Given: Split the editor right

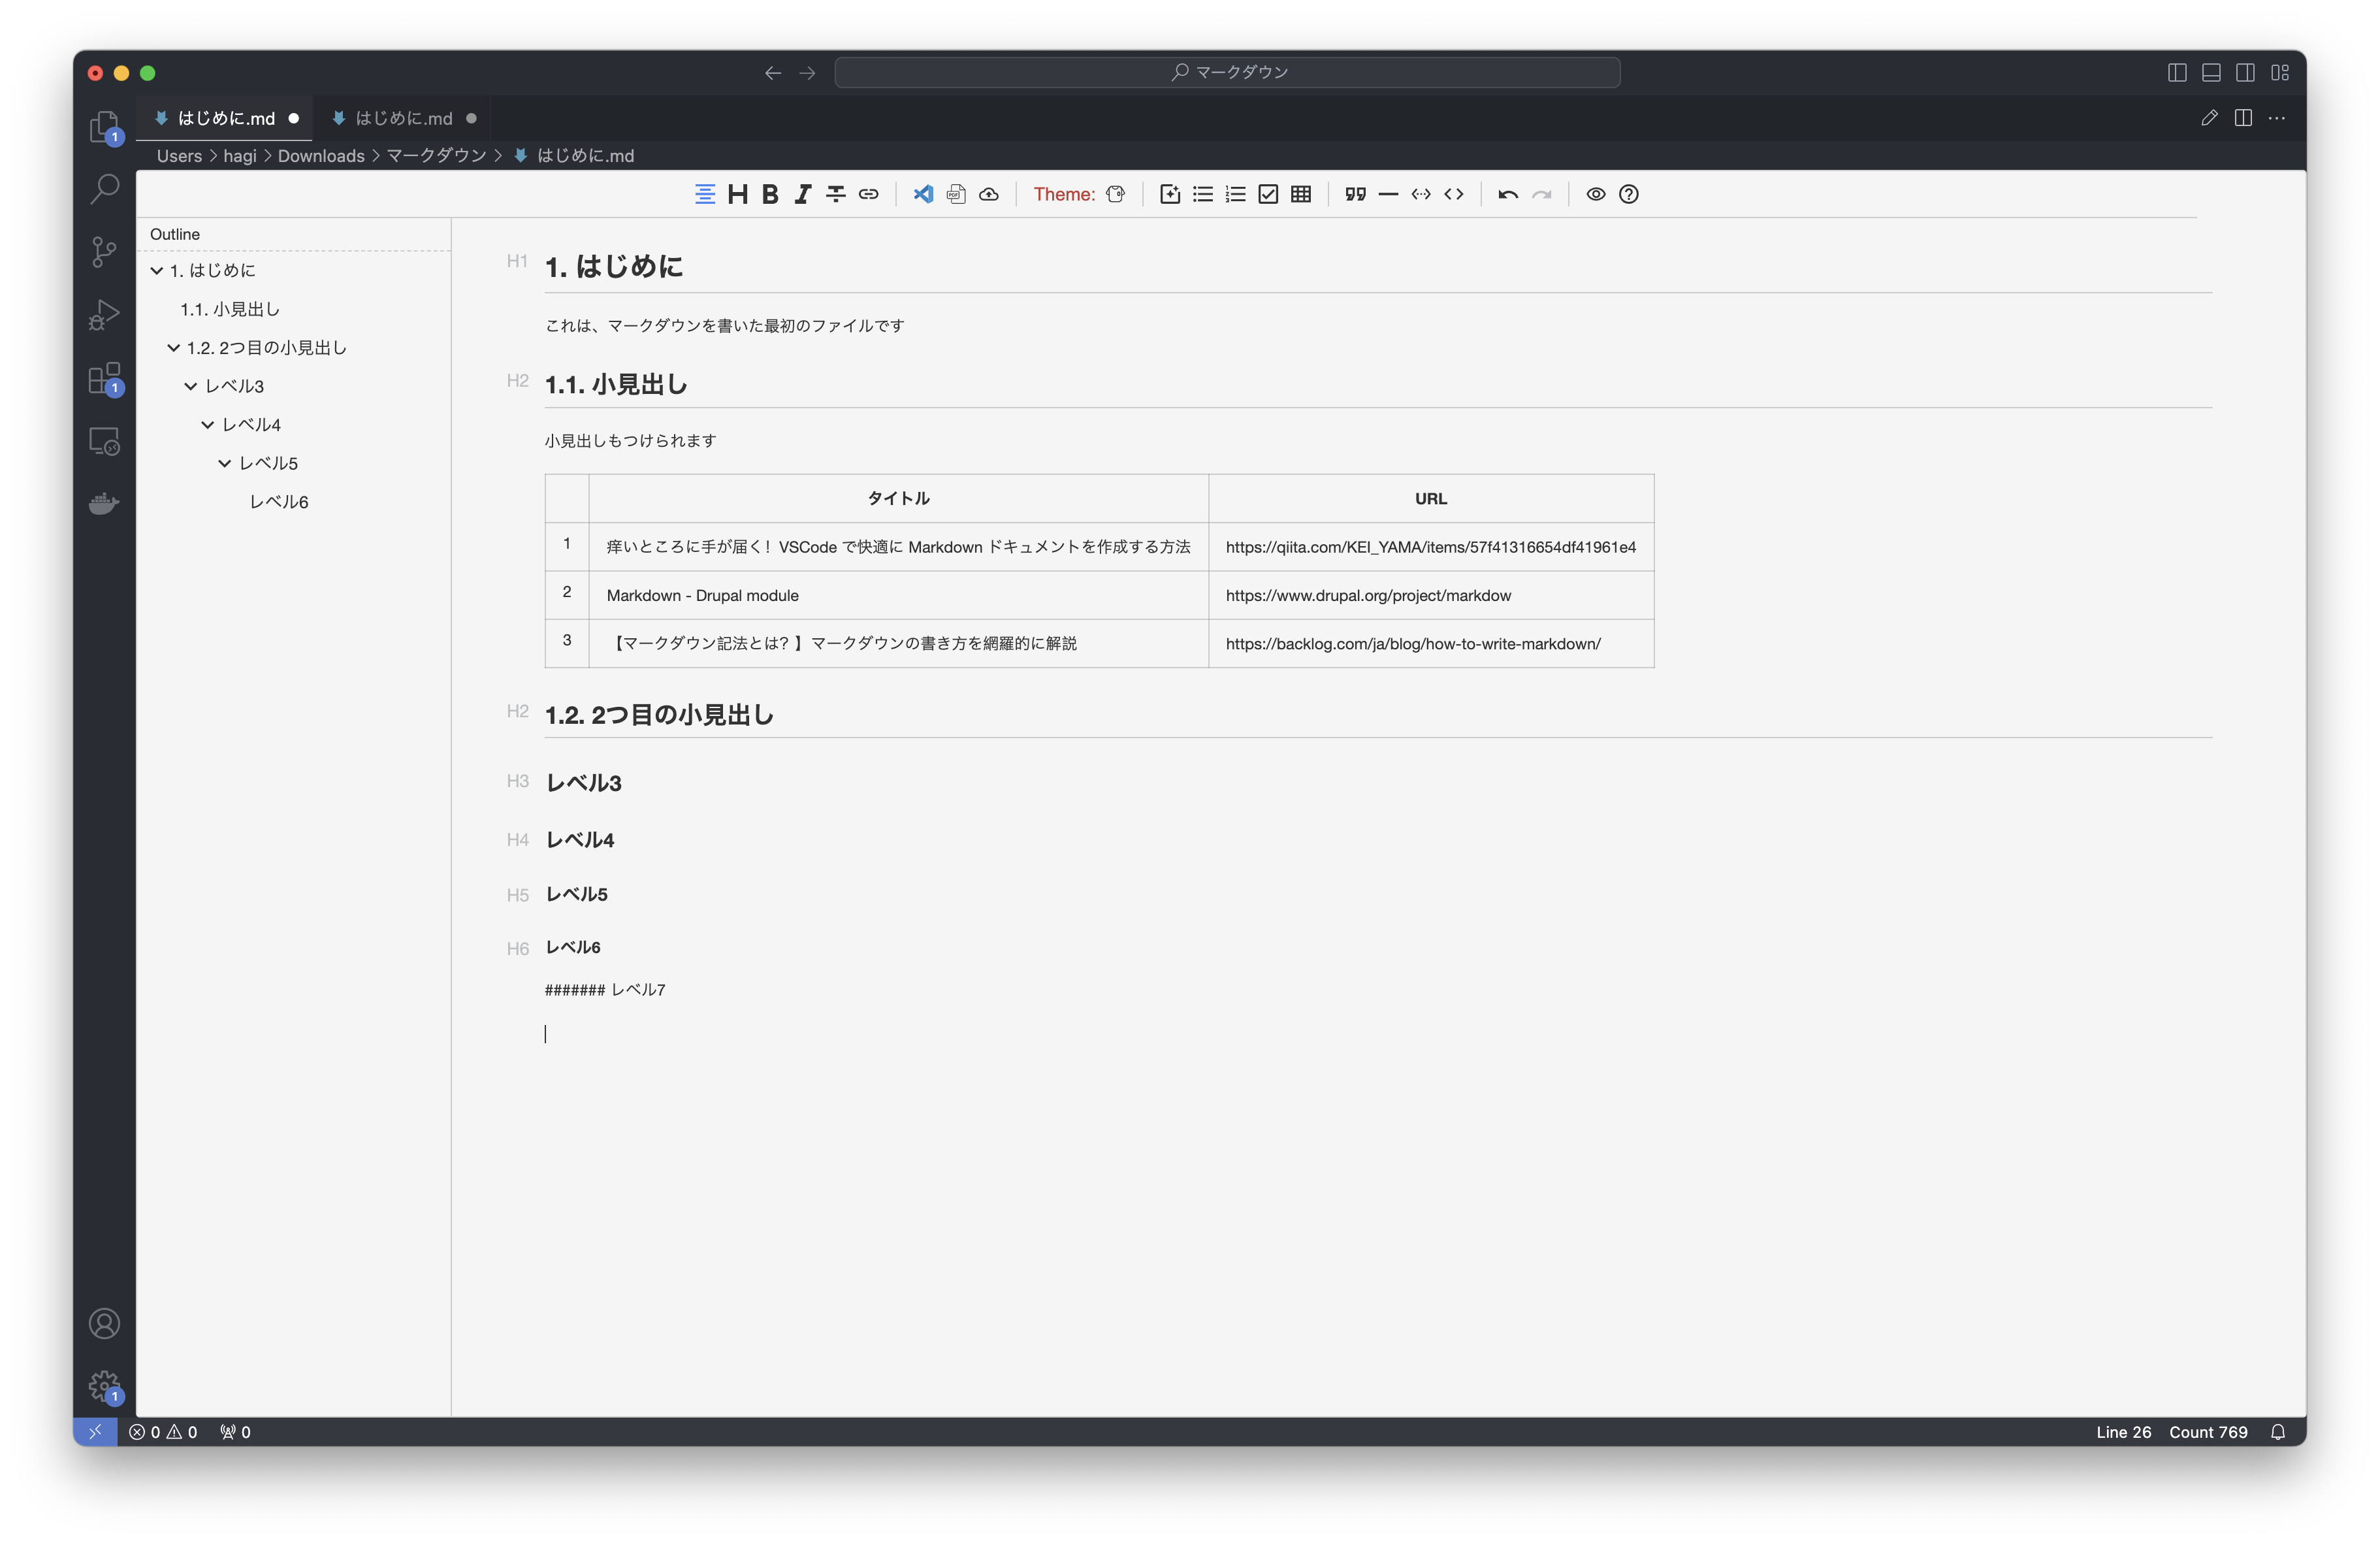Looking at the screenshot, I should (2243, 118).
